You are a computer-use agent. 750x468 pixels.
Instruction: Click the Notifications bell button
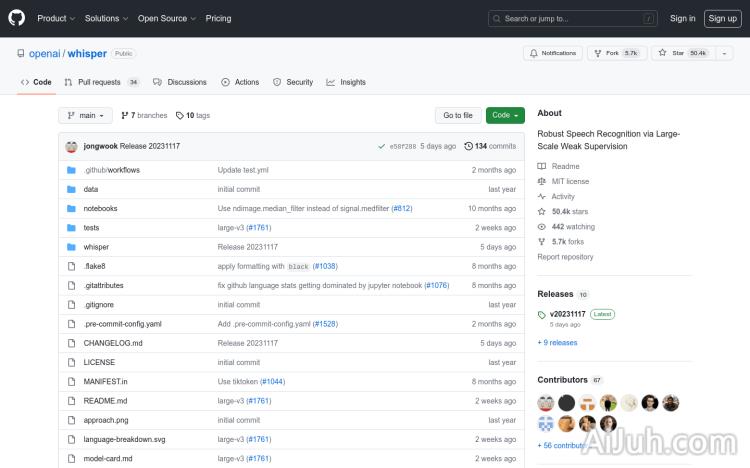552,53
